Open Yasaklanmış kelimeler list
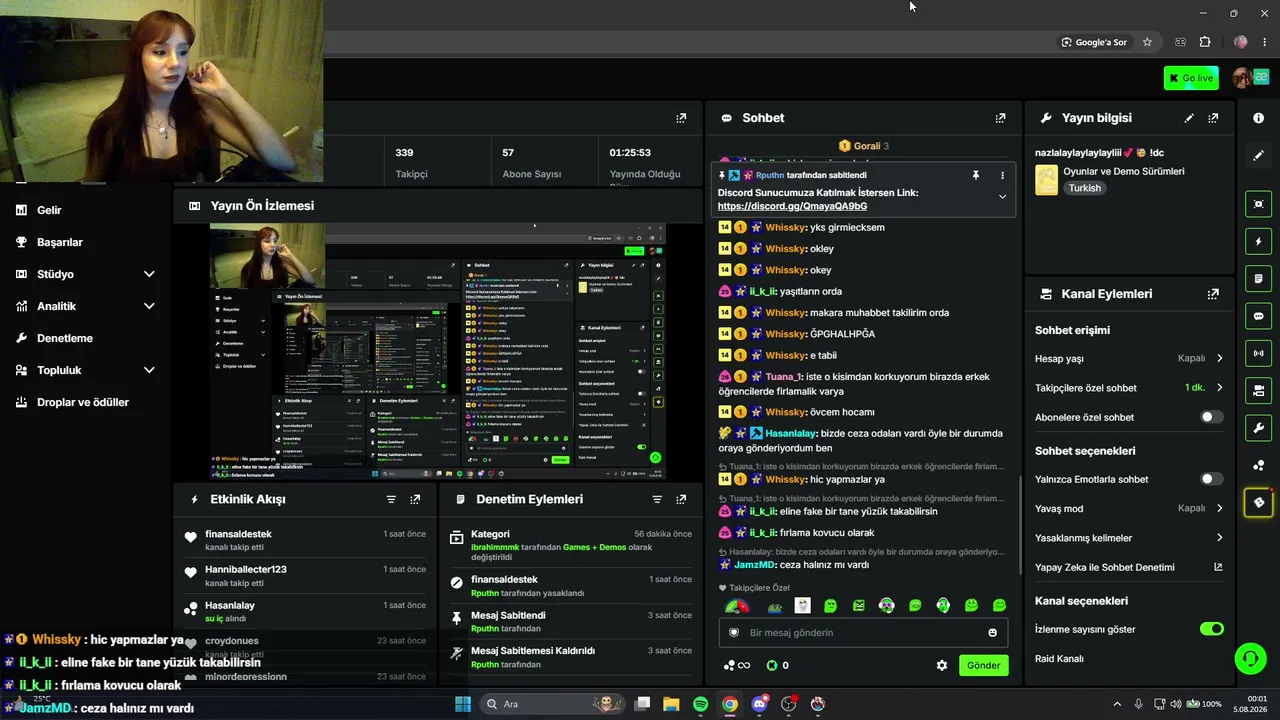The width and height of the screenshot is (1280, 720). (x=1129, y=538)
